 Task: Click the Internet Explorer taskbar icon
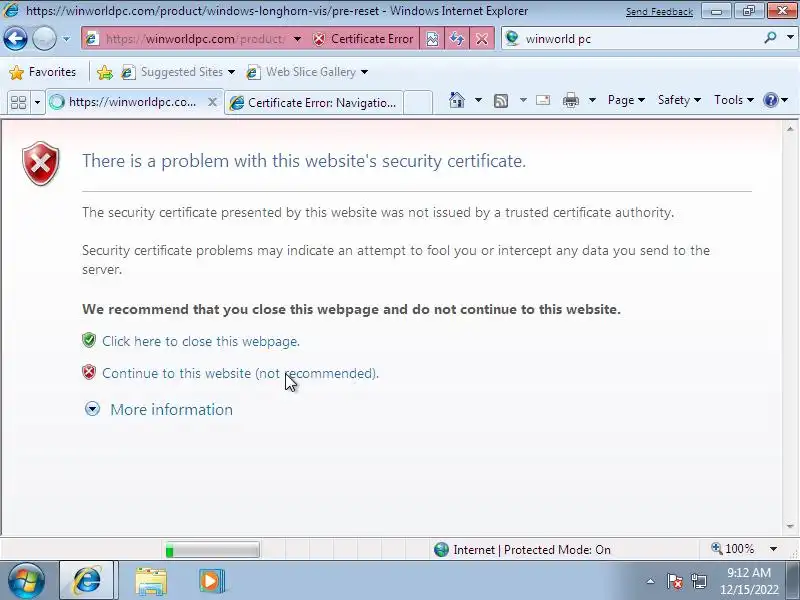(x=88, y=581)
